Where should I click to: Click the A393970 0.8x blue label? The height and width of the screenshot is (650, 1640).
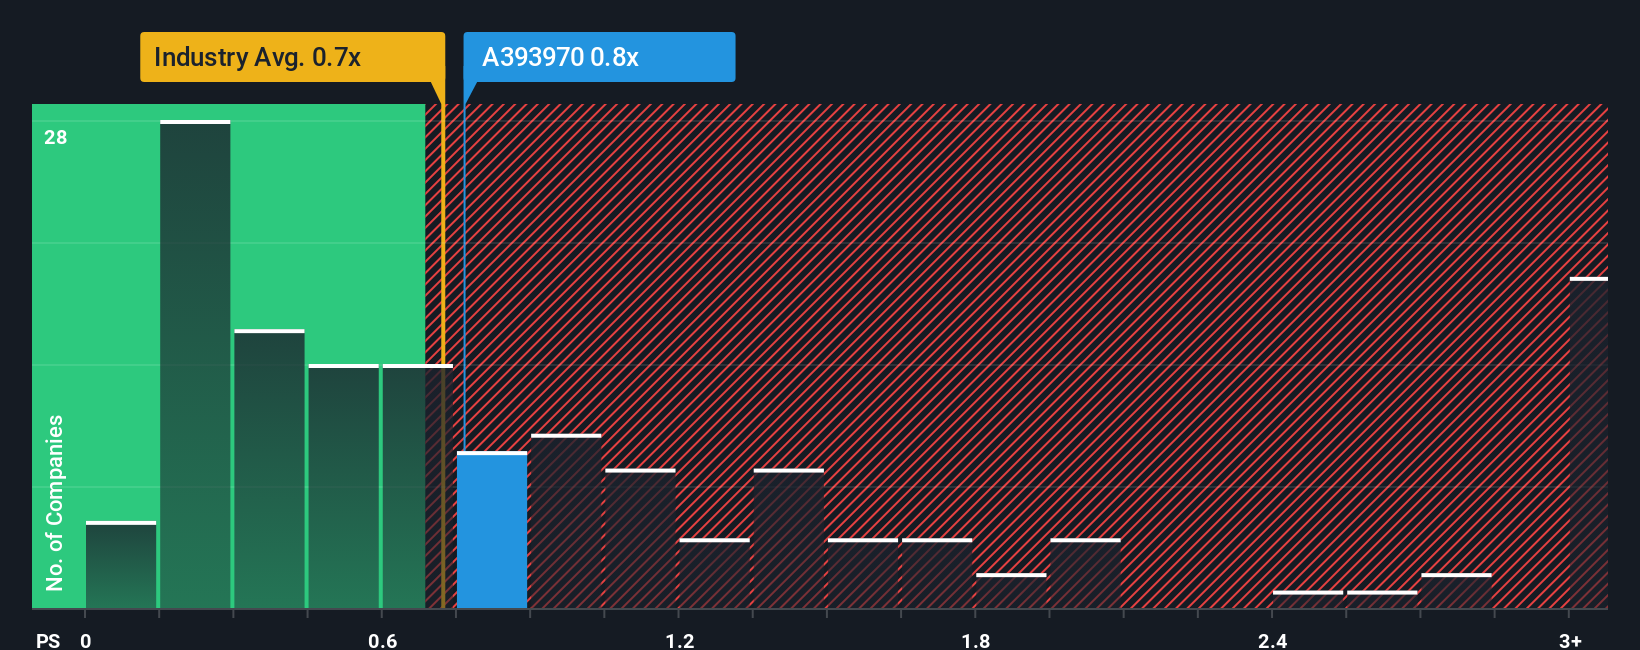[x=599, y=57]
